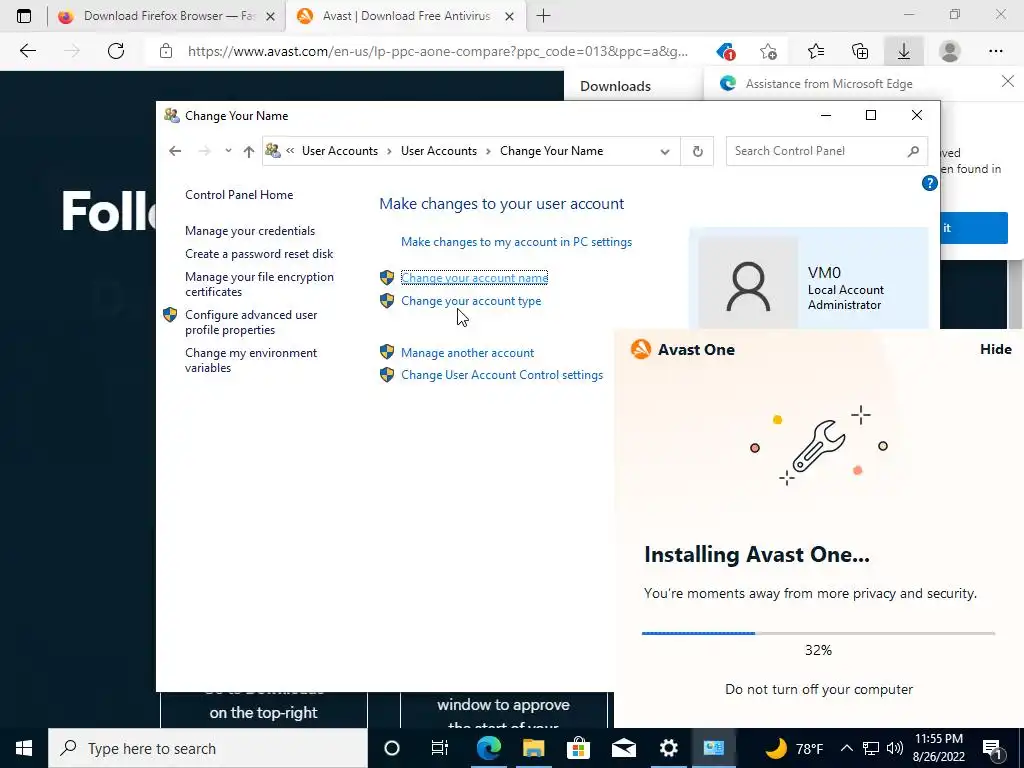Open Edge Settings and more menu
The image size is (1024, 768).
pyautogui.click(x=995, y=51)
